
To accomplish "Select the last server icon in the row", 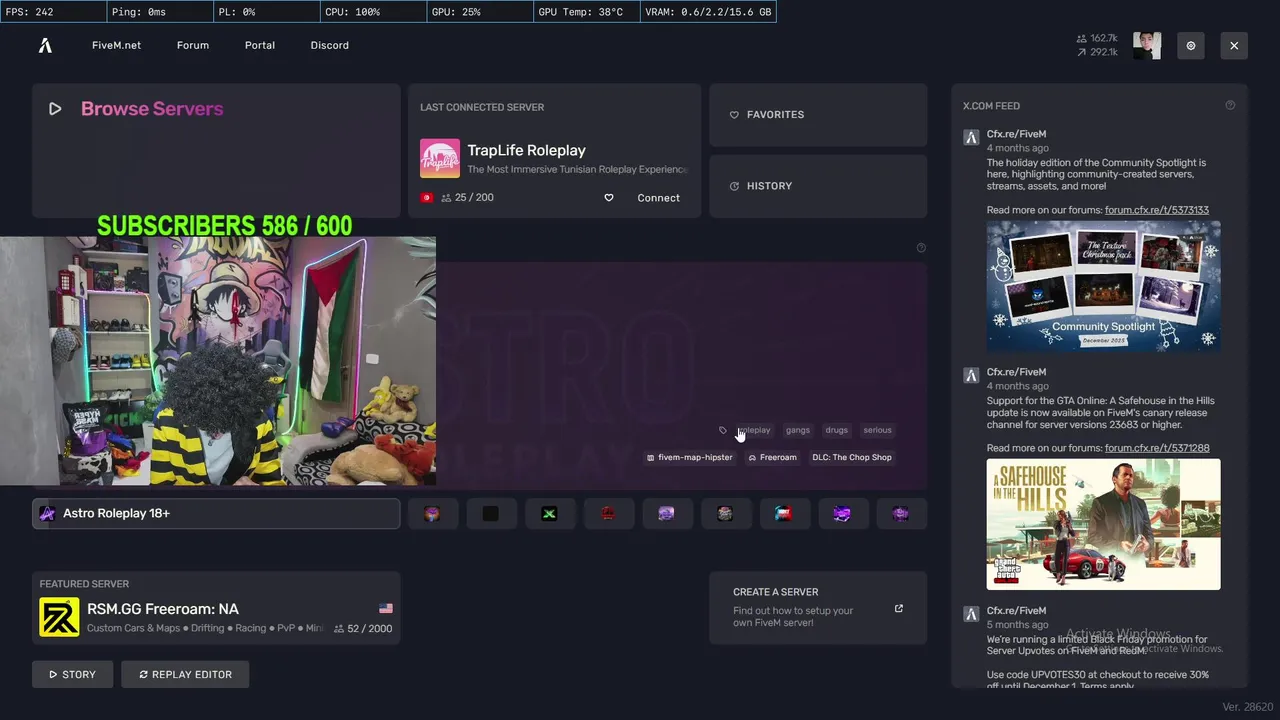I will coord(901,513).
